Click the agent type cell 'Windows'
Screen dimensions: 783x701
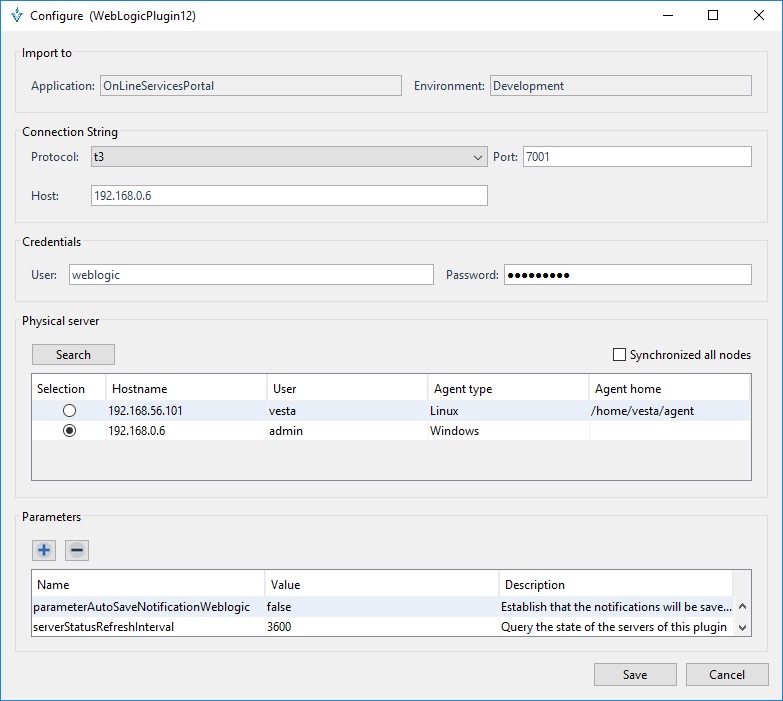(x=508, y=430)
